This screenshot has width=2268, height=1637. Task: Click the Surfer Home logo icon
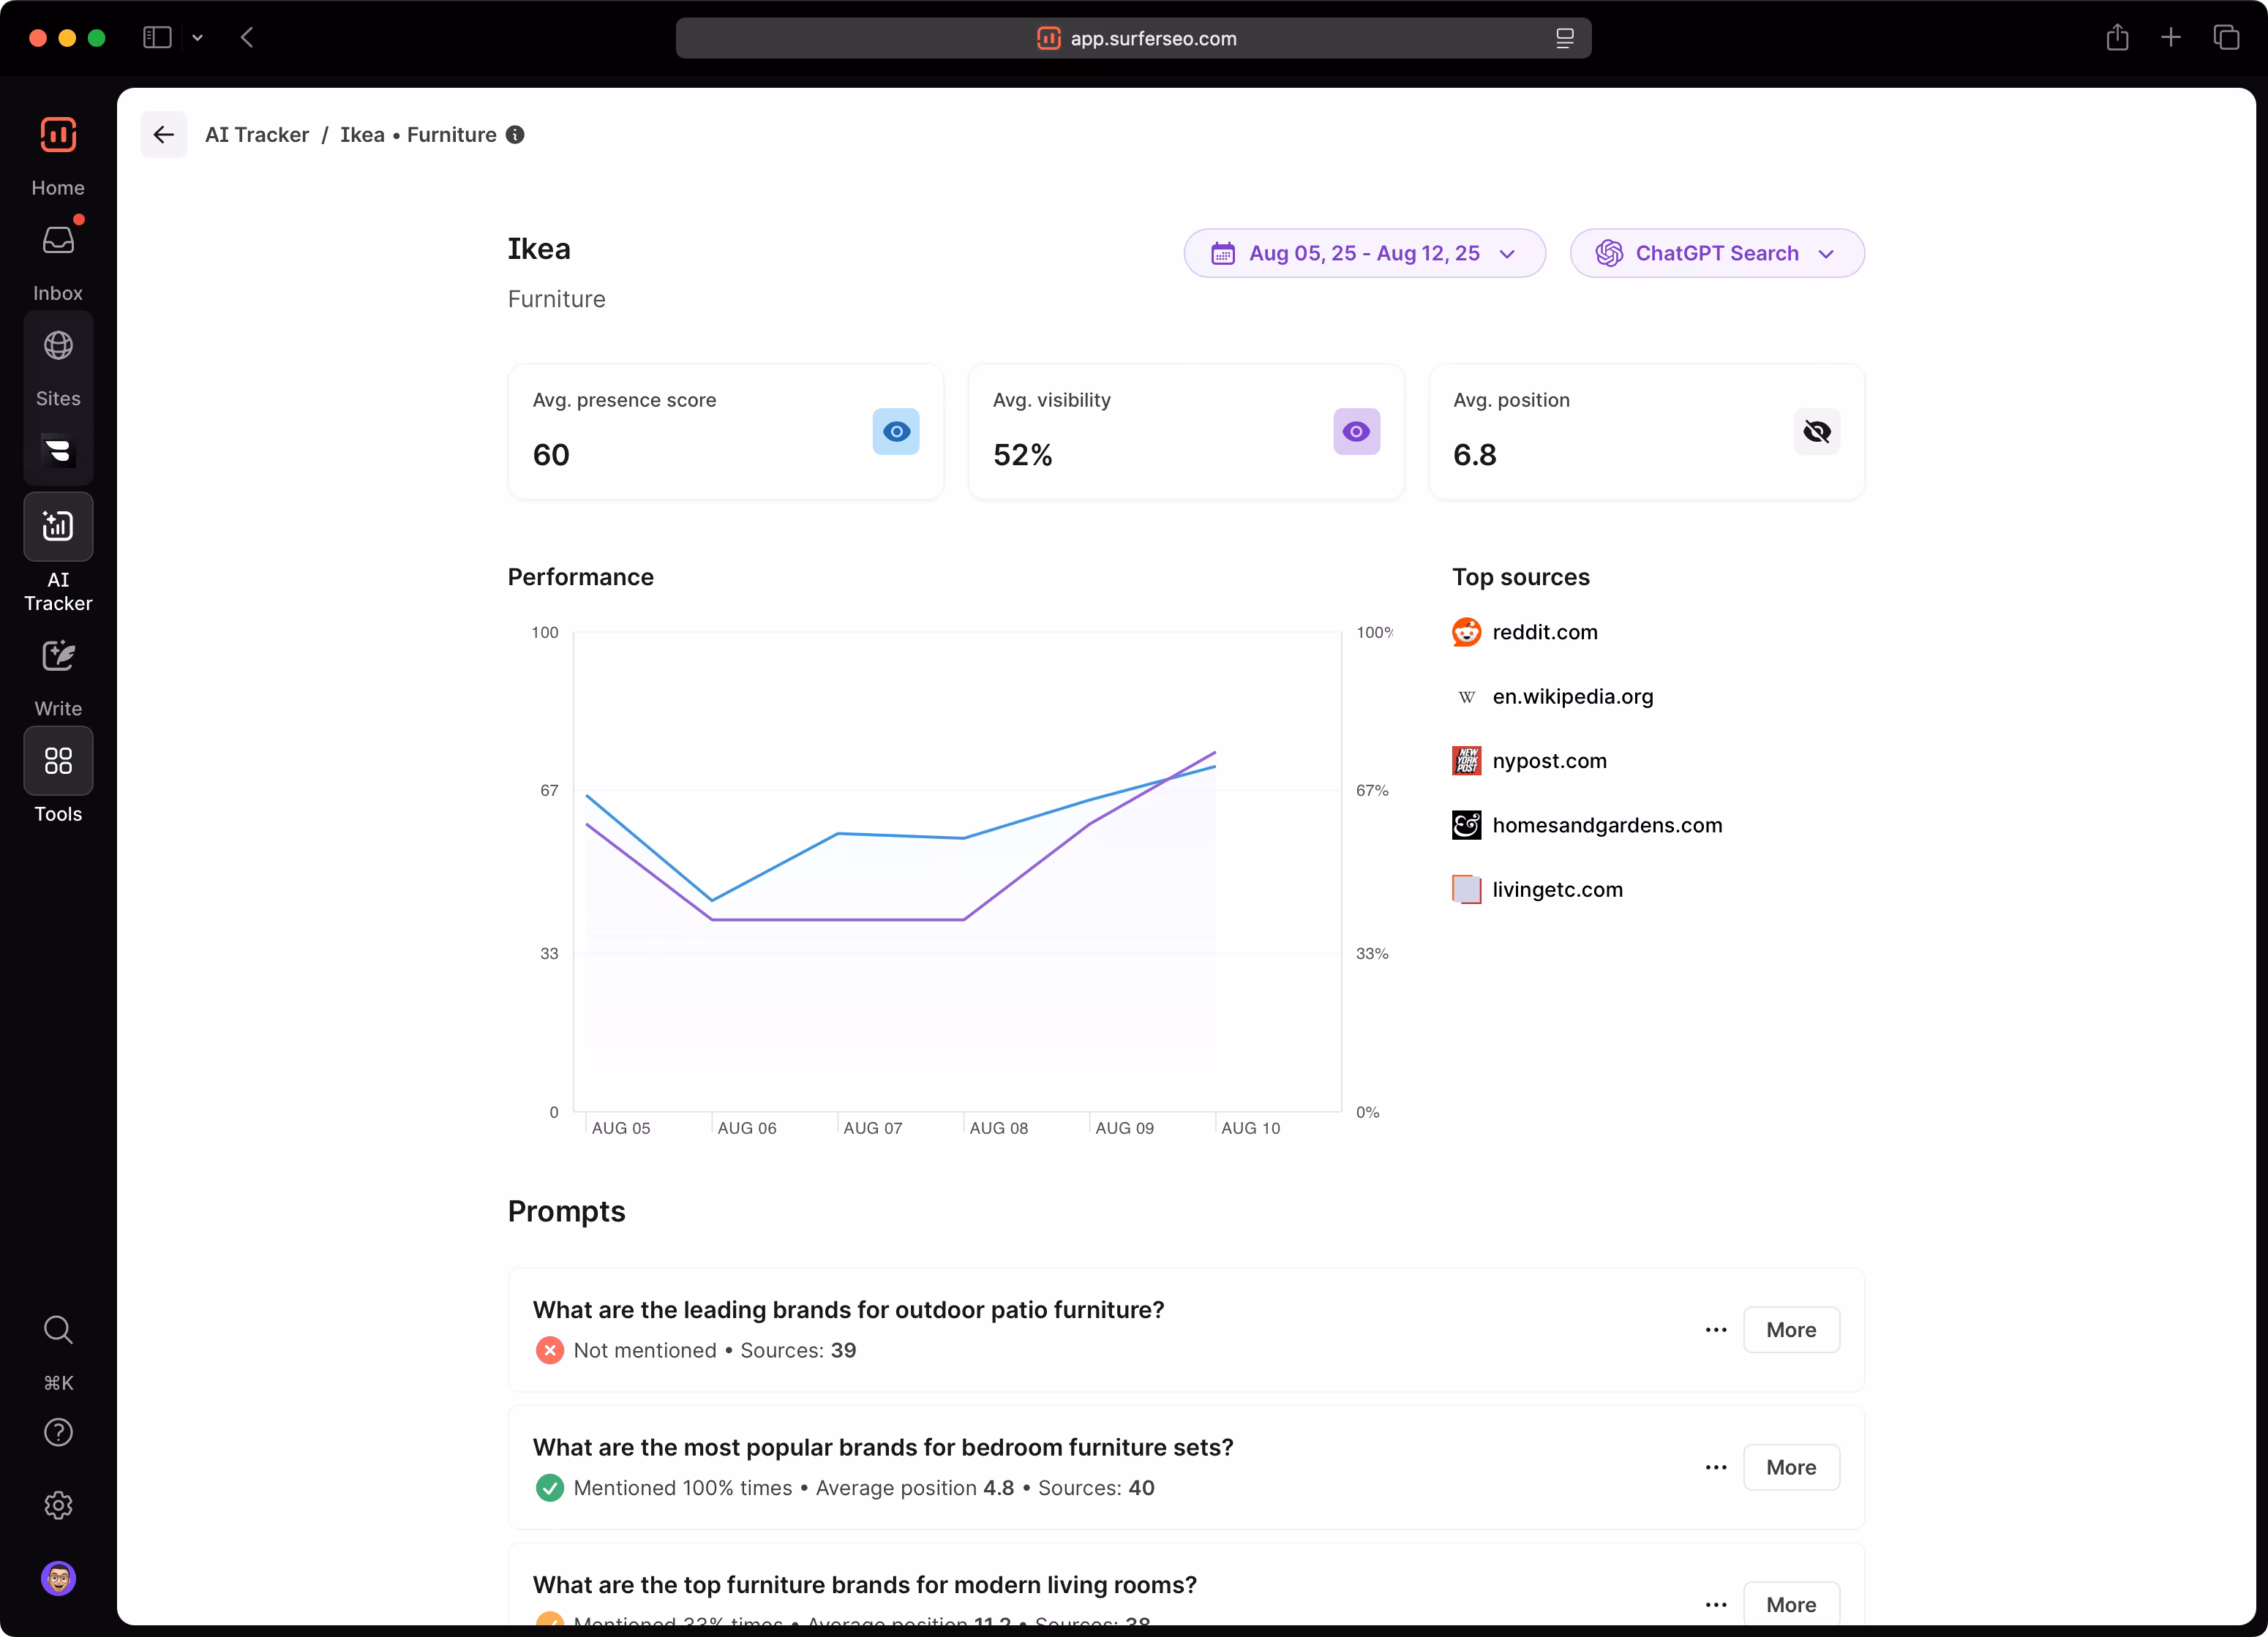[58, 135]
